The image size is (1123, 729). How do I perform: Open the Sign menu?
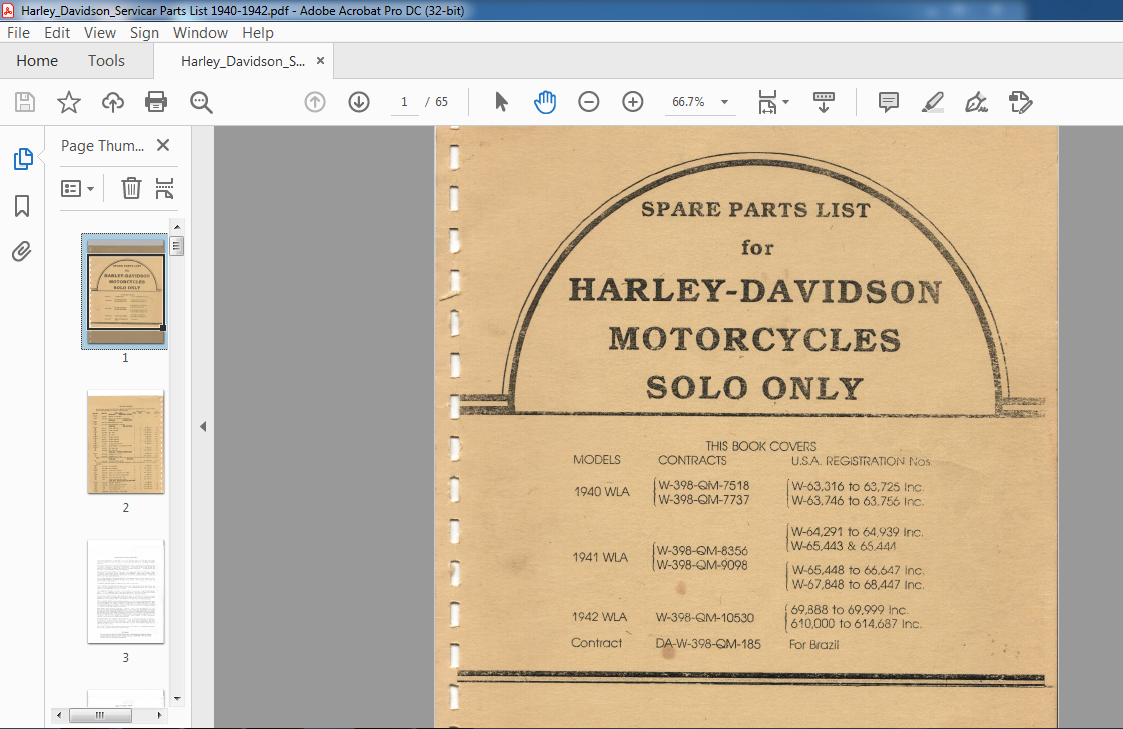[x=144, y=33]
